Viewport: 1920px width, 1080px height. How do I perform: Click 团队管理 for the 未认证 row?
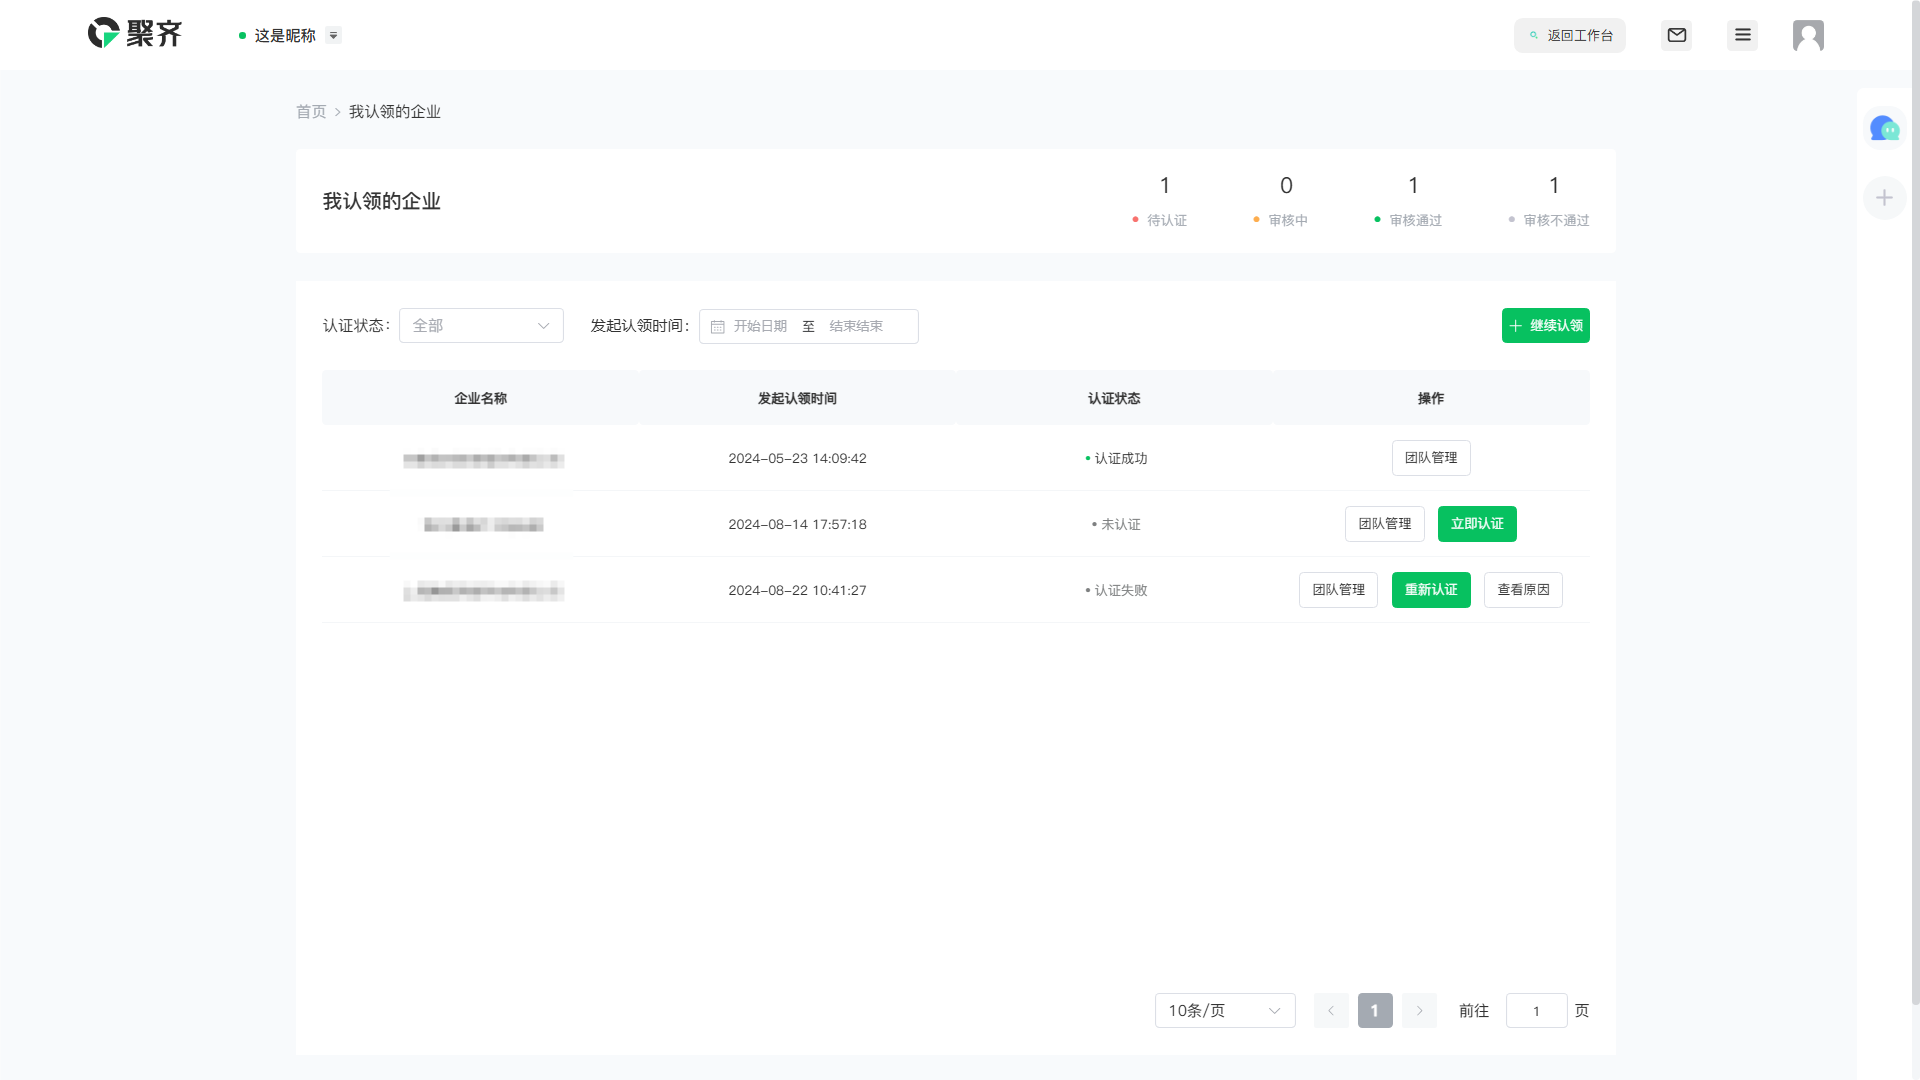click(x=1385, y=524)
